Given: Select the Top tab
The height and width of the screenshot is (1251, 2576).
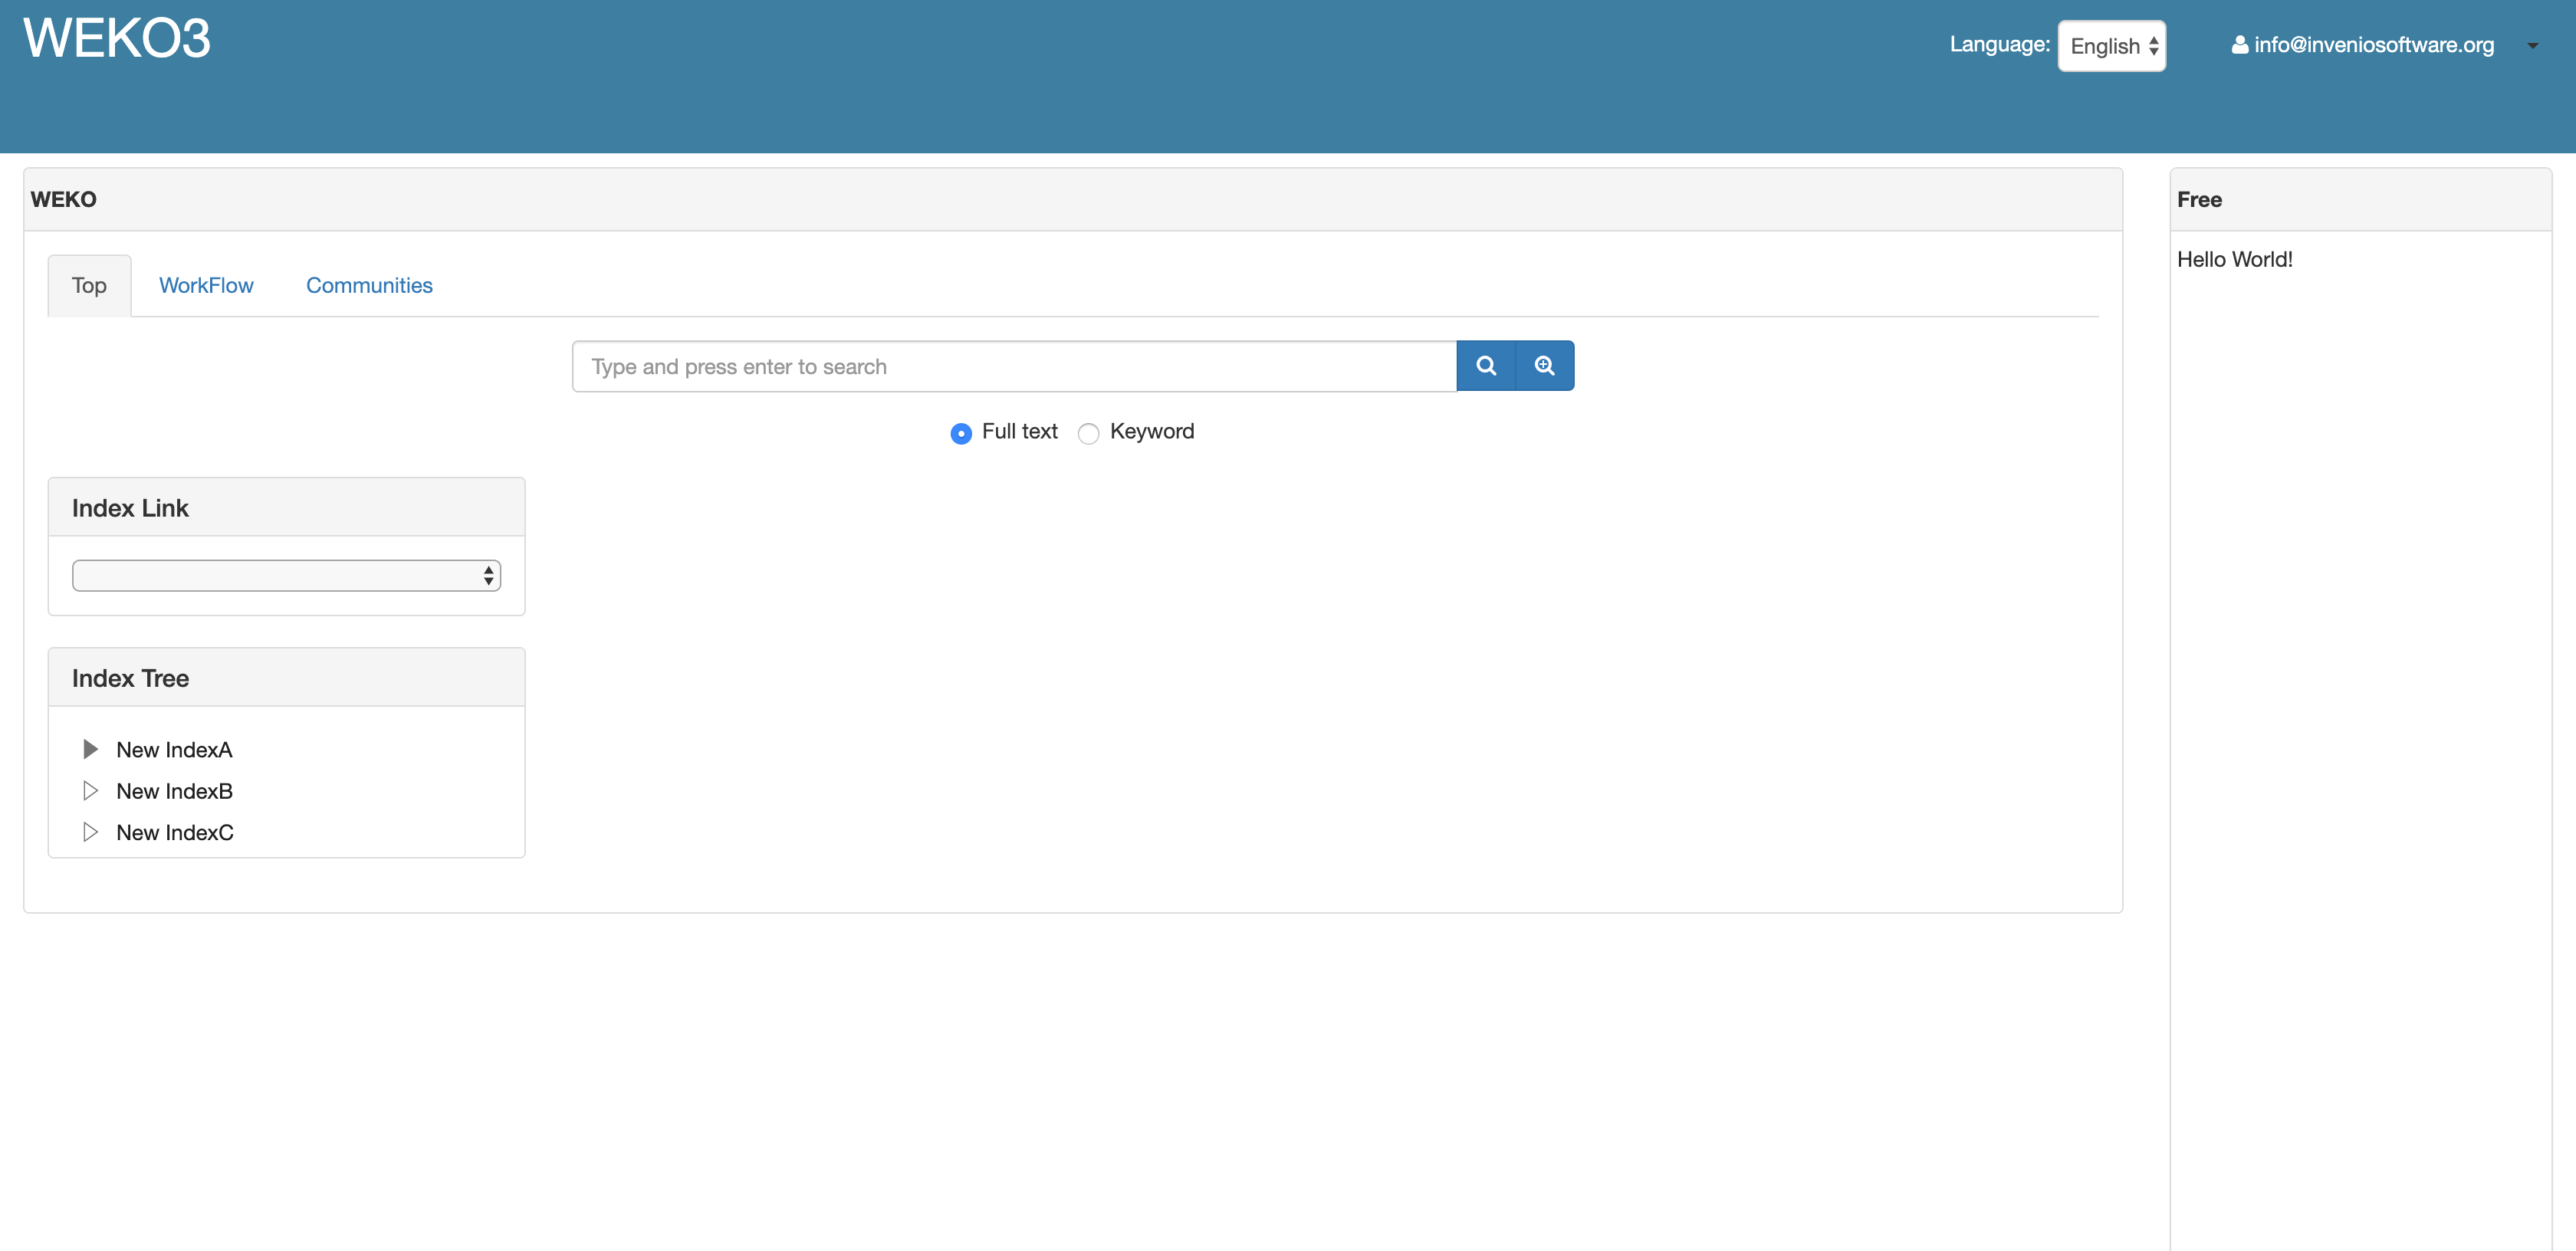Looking at the screenshot, I should [x=89, y=286].
